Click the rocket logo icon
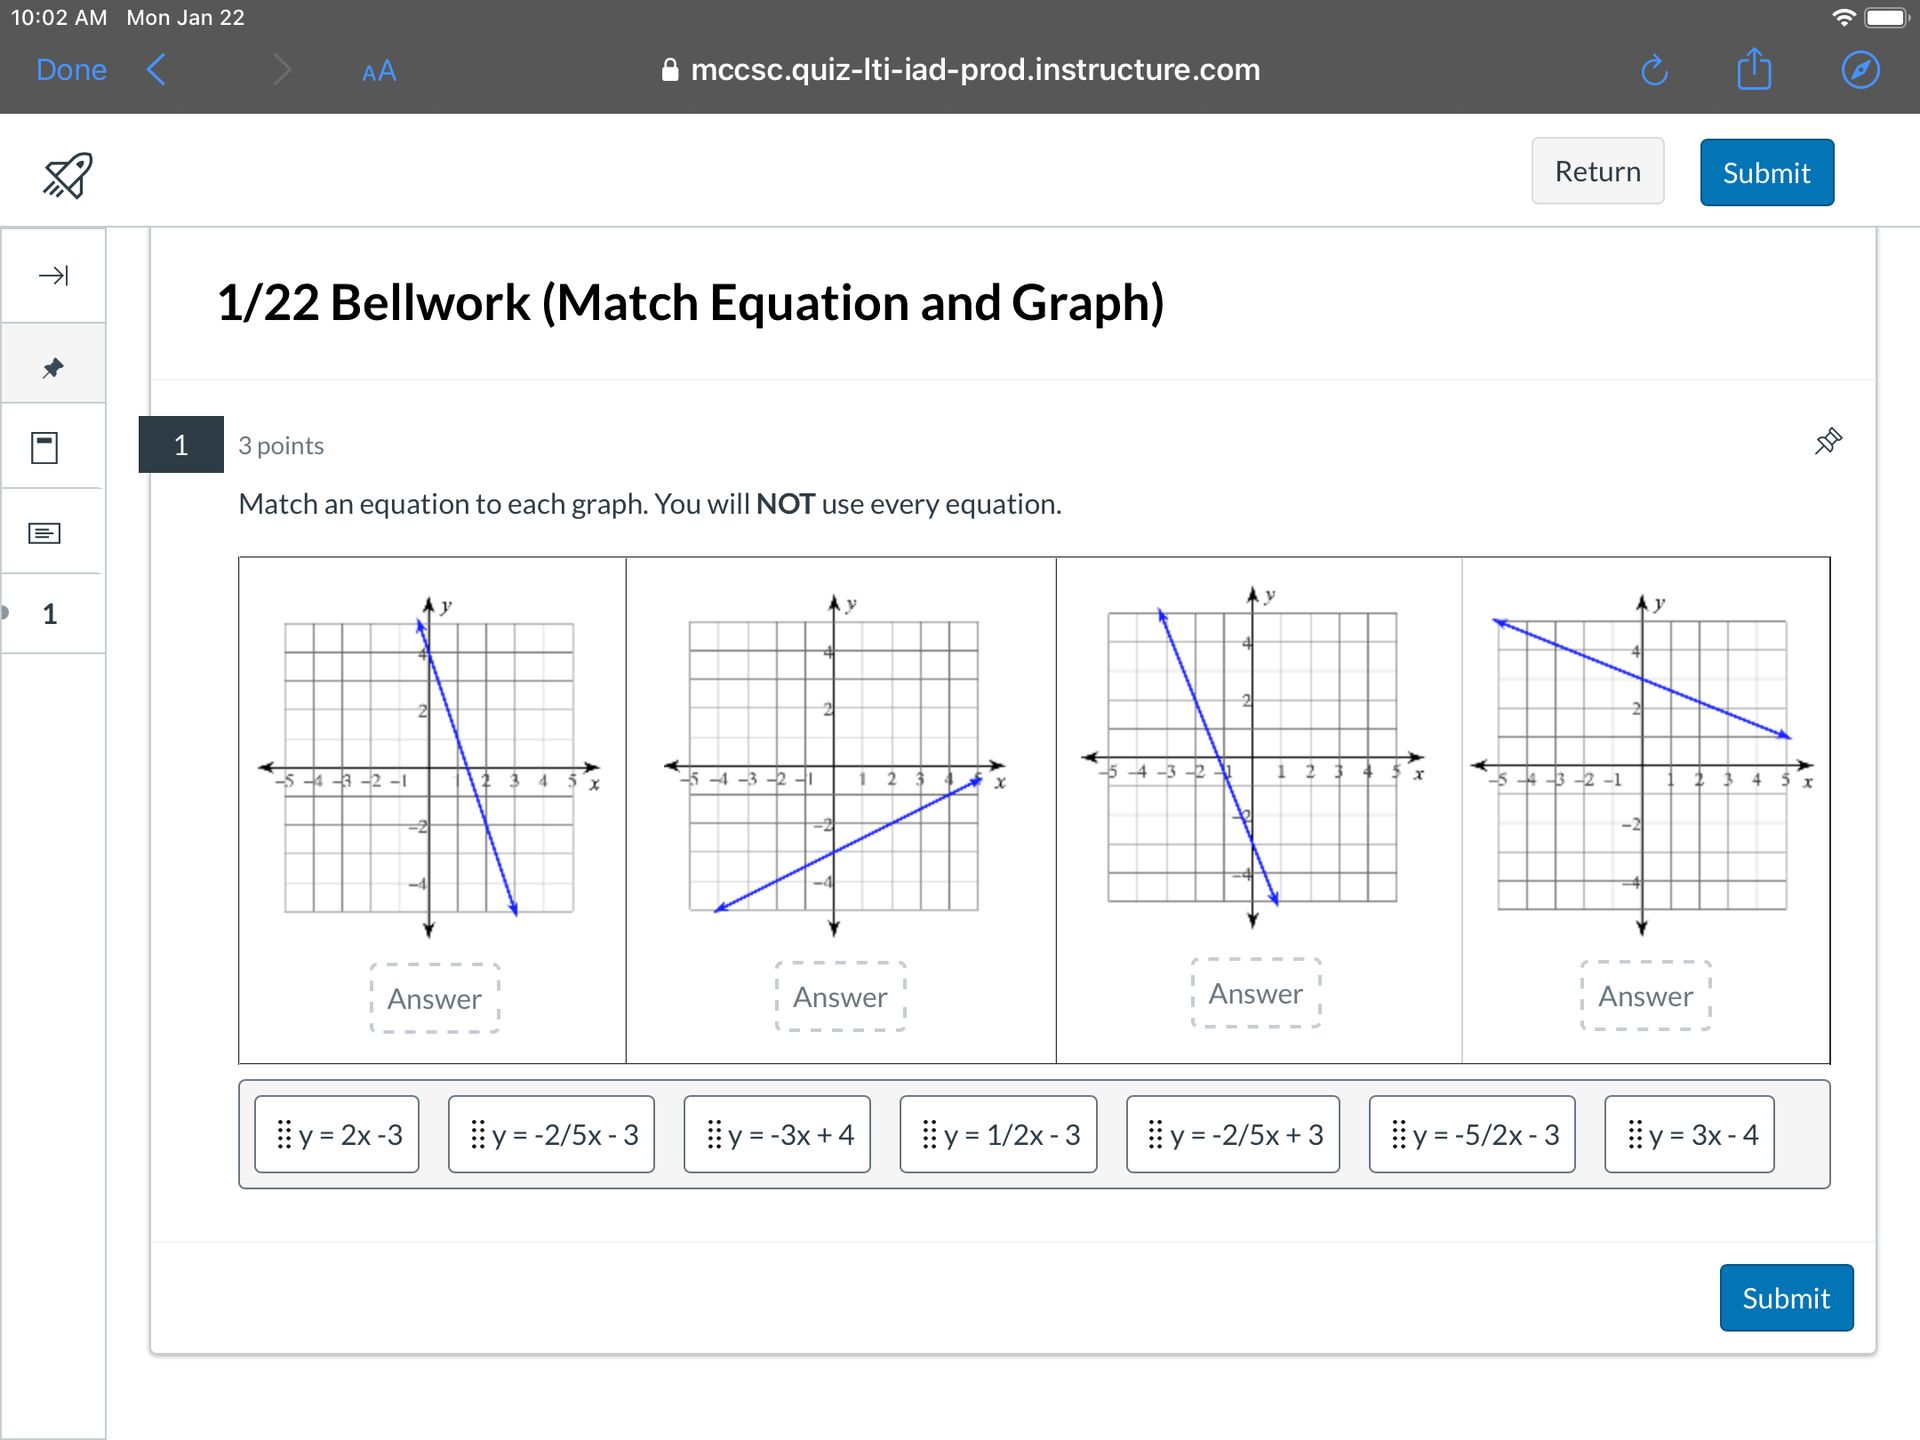 [x=67, y=175]
